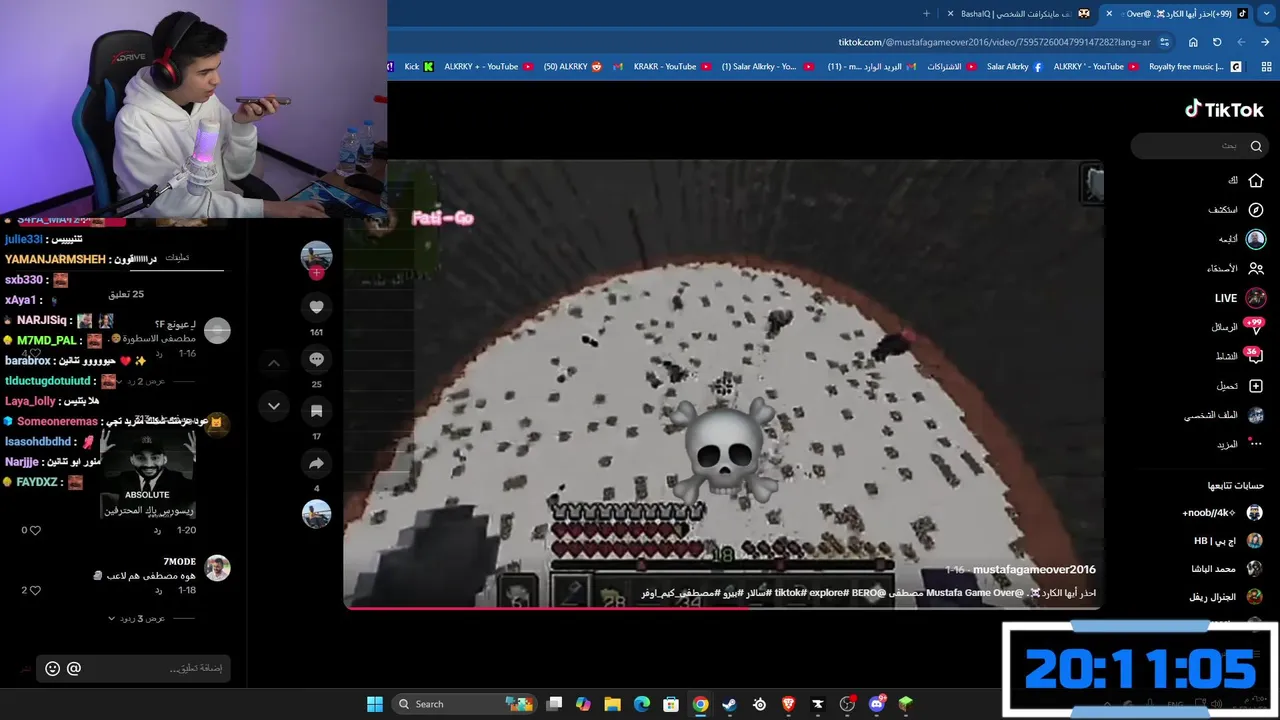Open followed account محمد الباشا
The width and height of the screenshot is (1280, 720).
1226,569
